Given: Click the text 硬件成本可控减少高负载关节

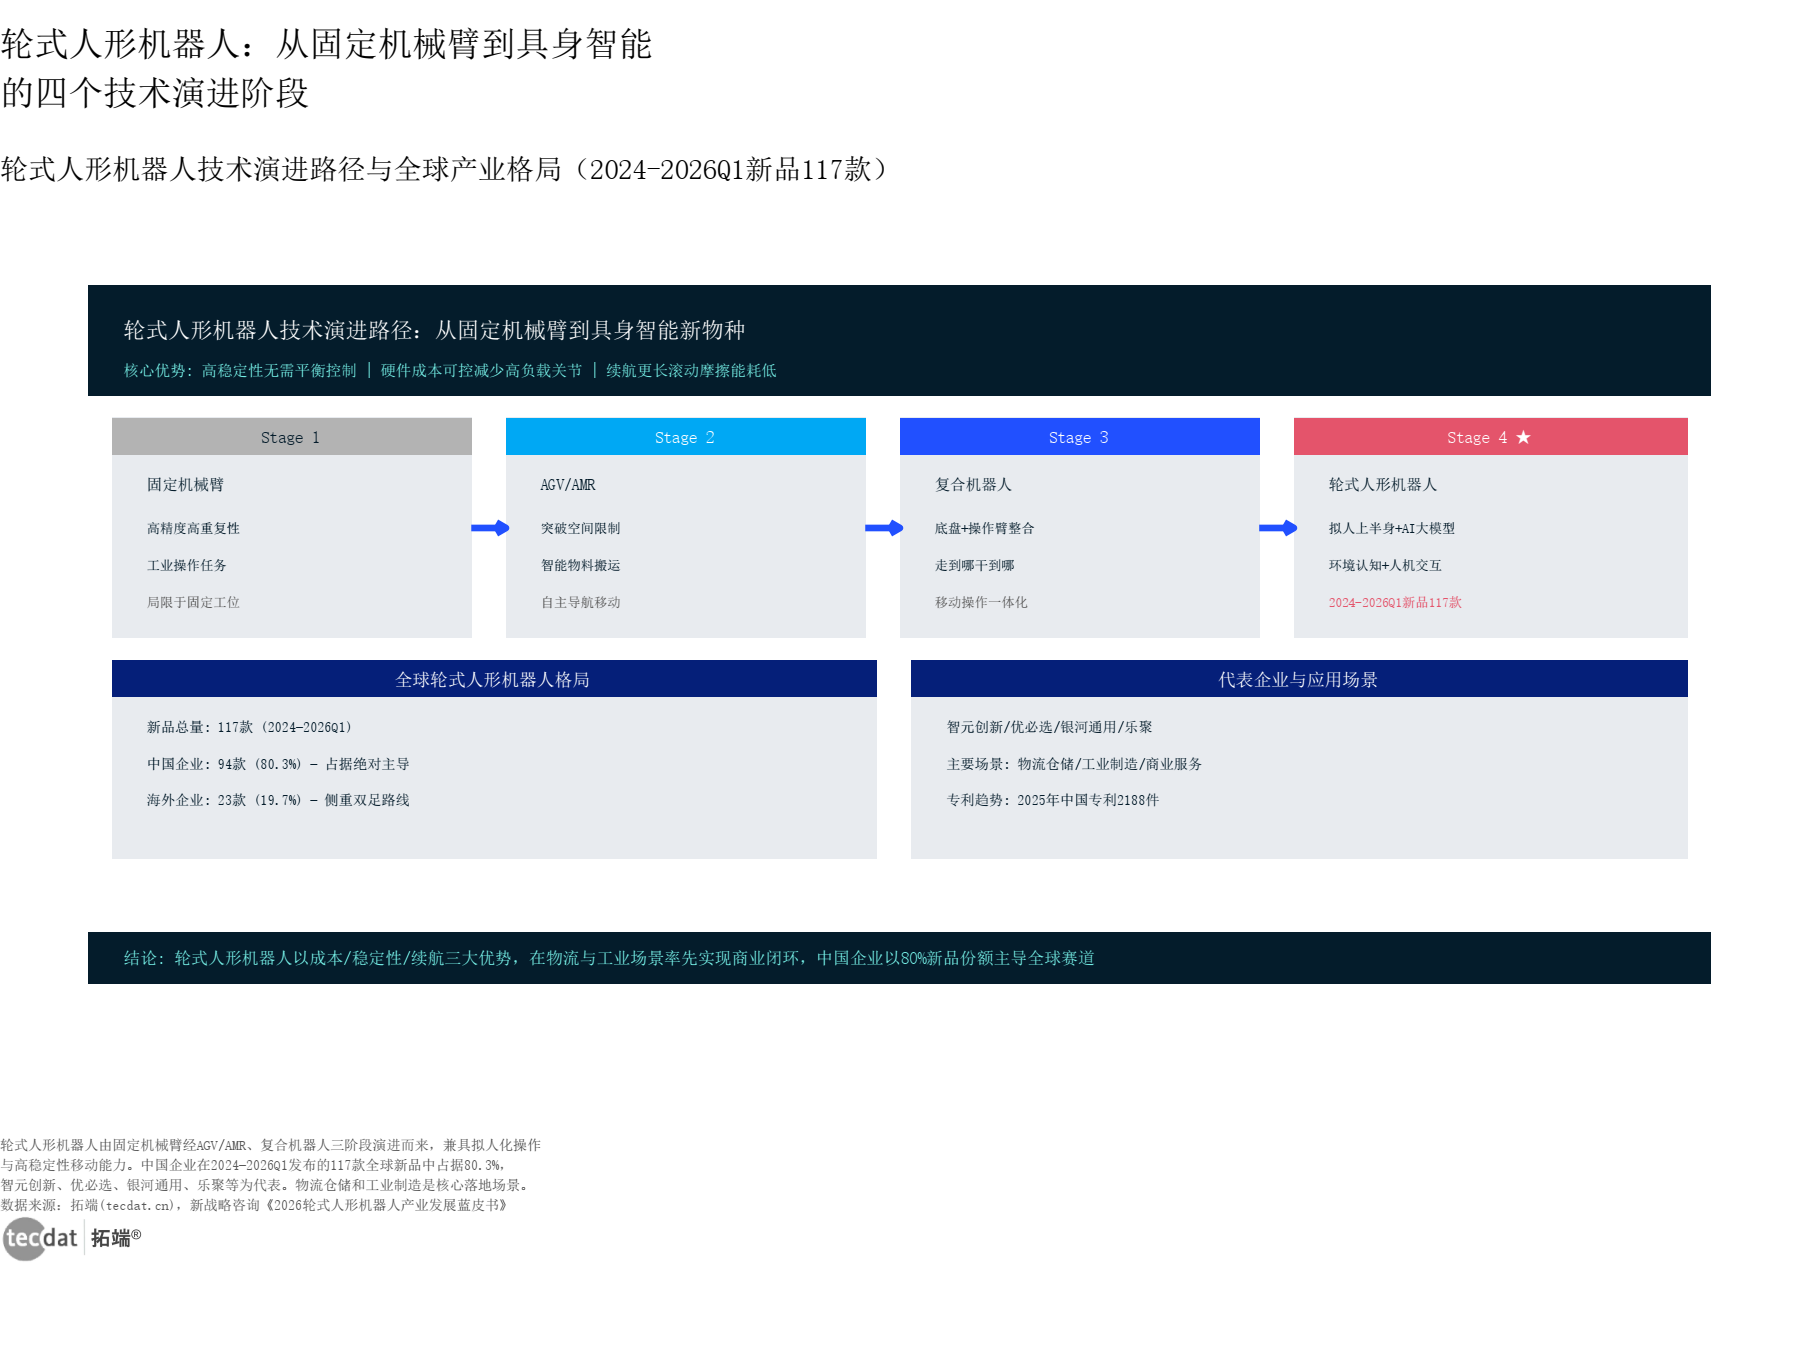Looking at the screenshot, I should [x=481, y=370].
